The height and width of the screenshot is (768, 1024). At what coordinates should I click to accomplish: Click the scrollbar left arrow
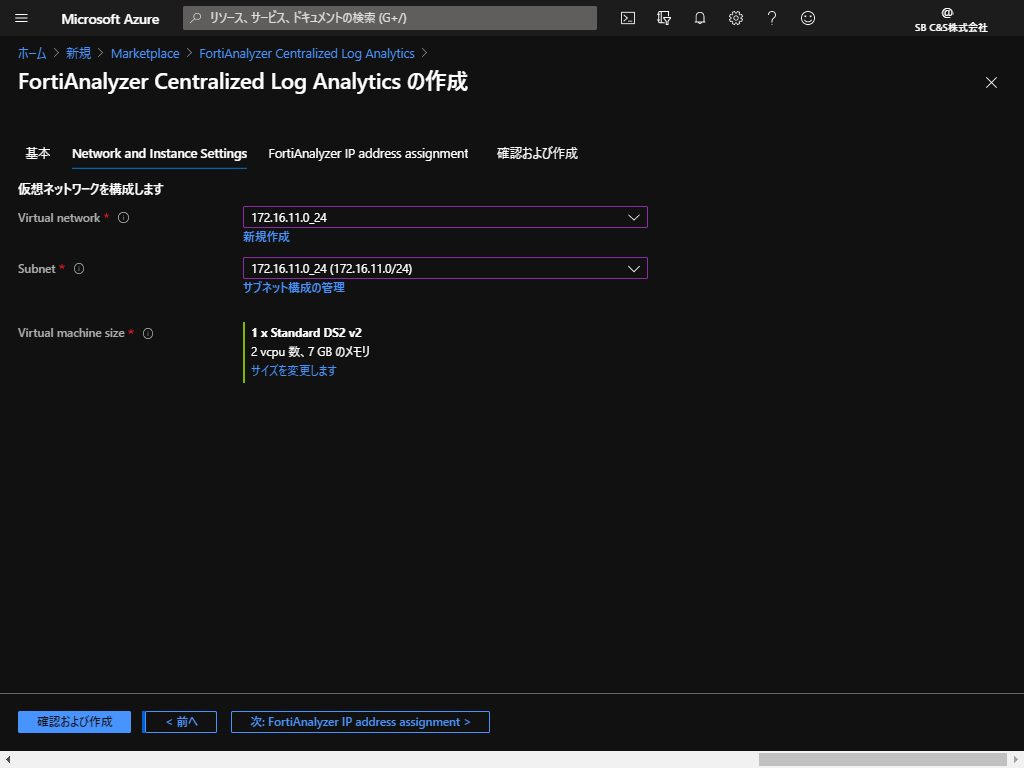click(8, 760)
